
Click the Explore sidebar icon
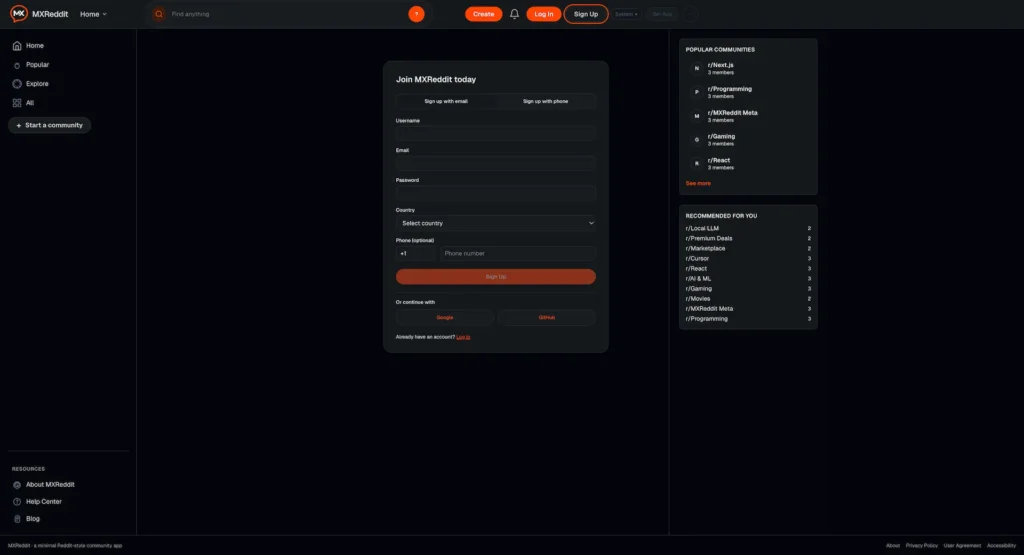[17, 84]
